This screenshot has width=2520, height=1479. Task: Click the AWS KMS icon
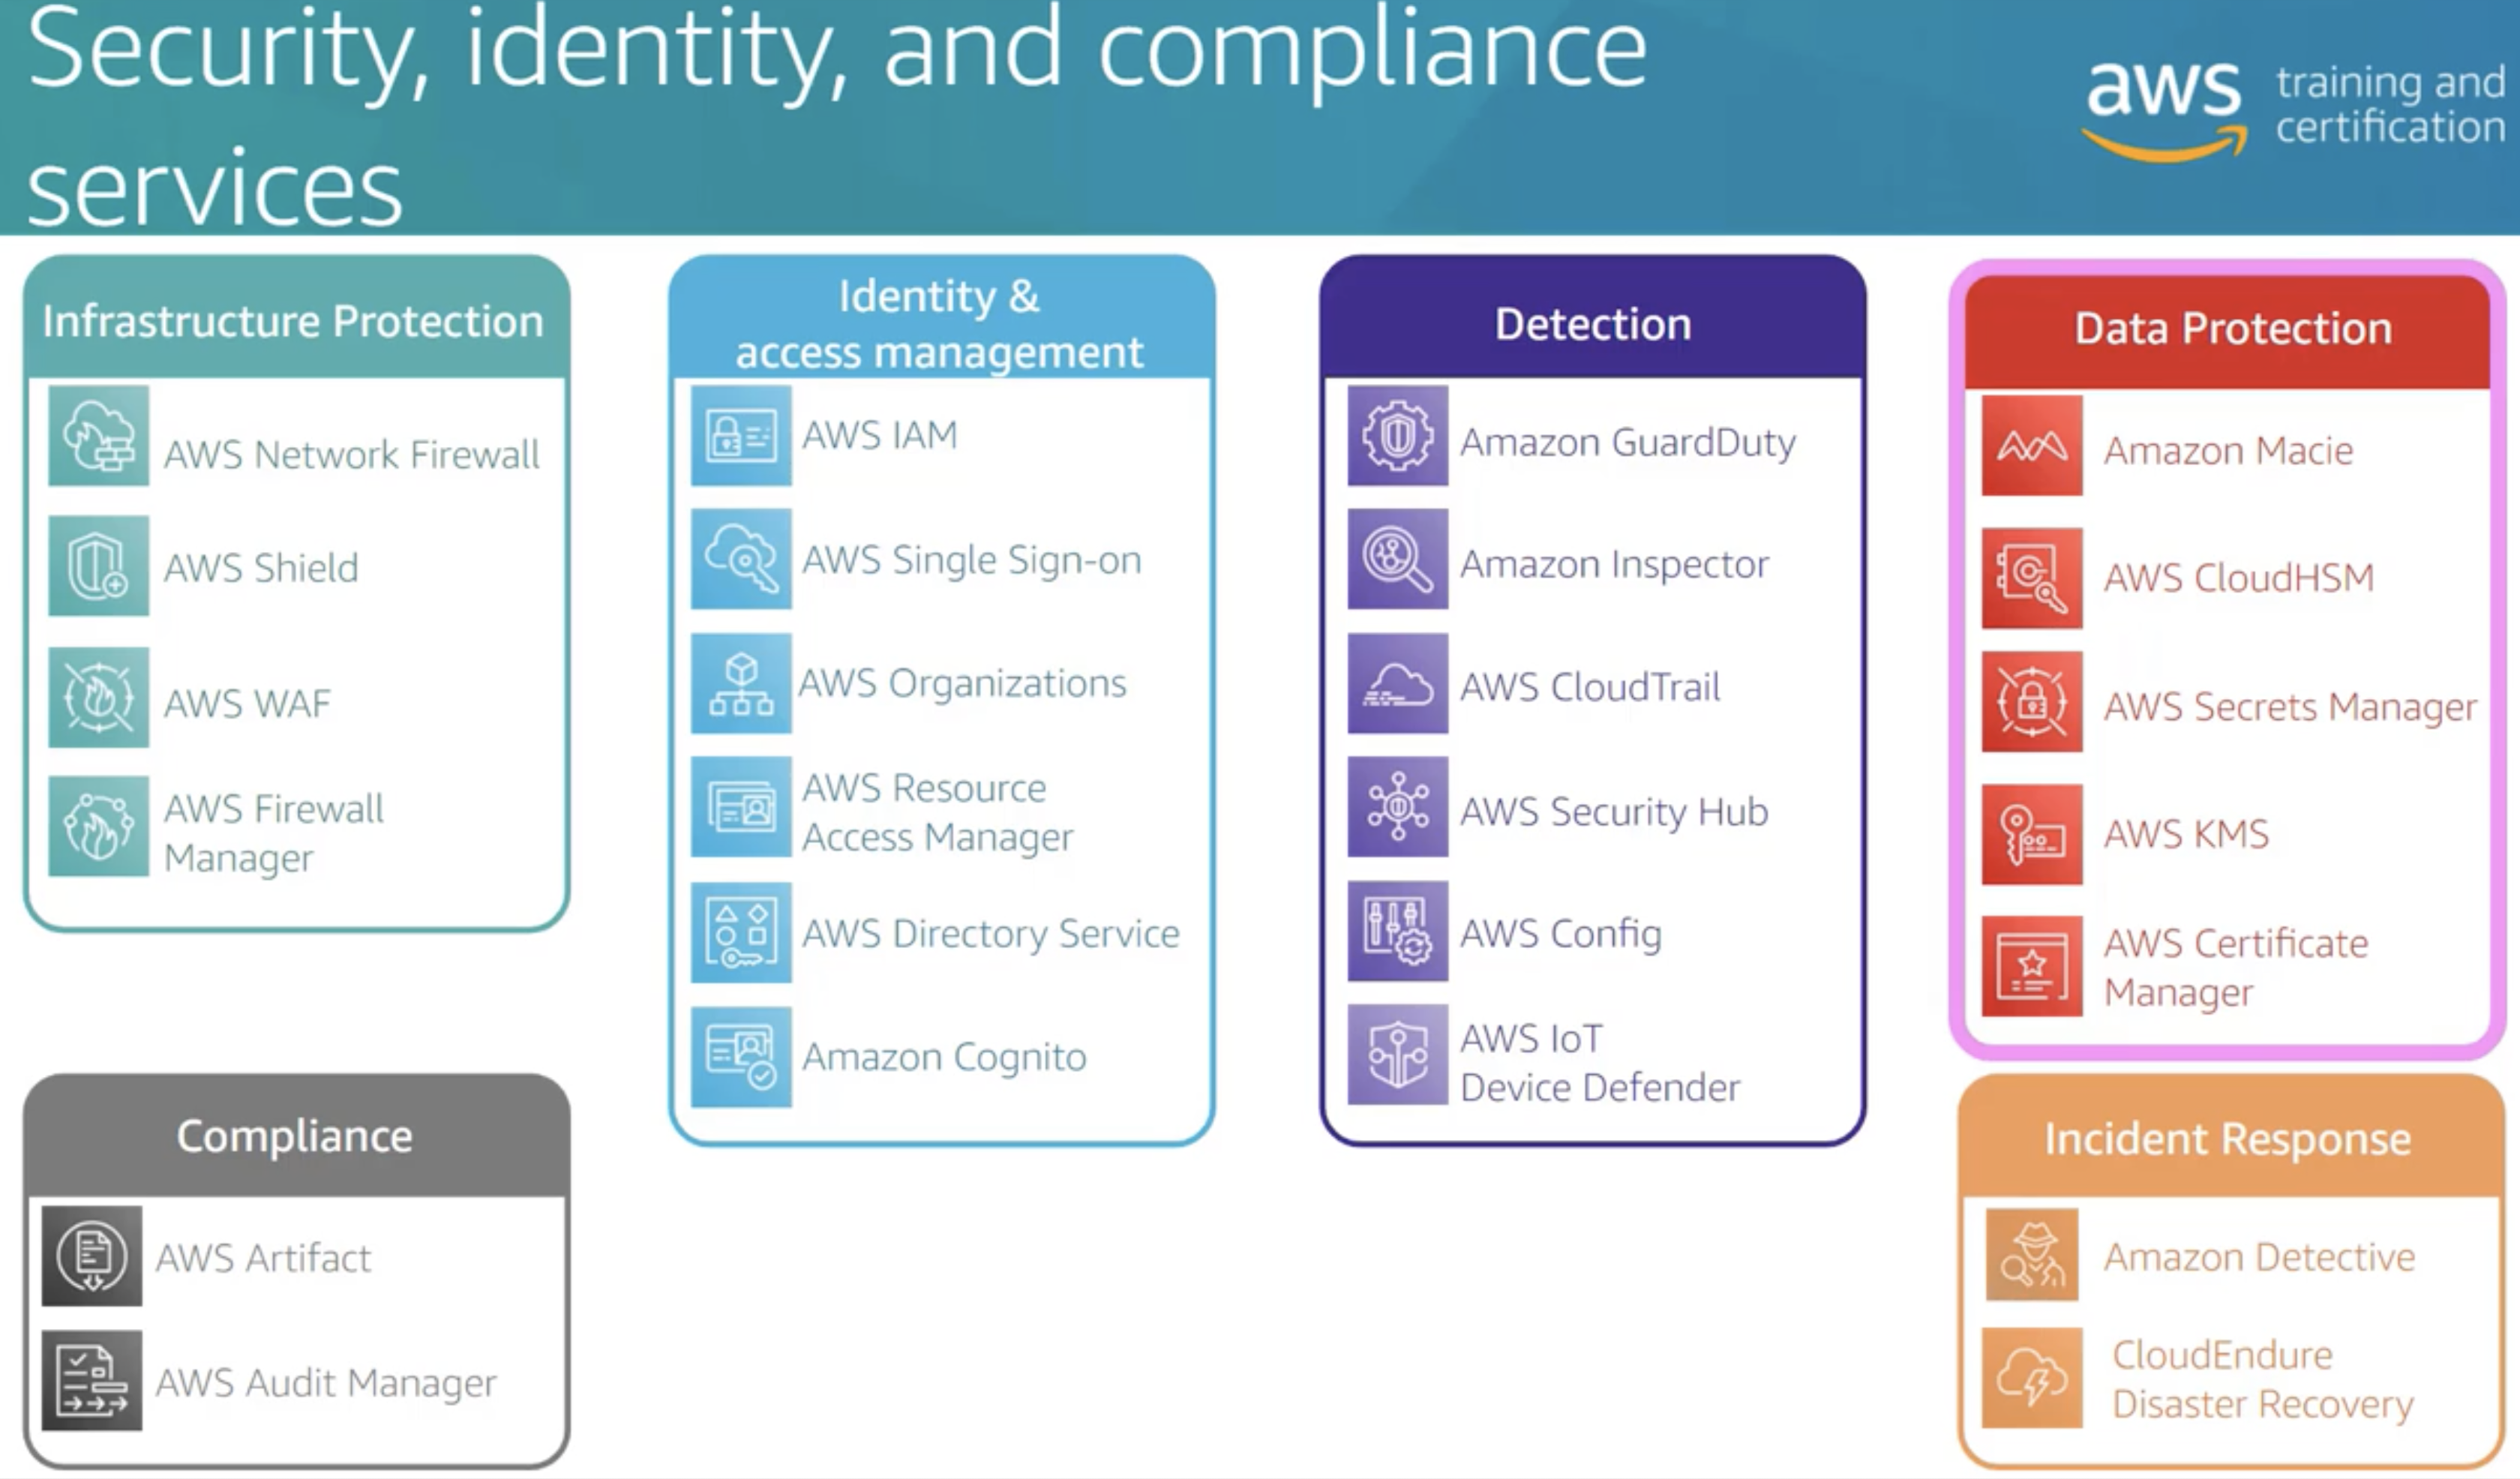pos(2032,834)
